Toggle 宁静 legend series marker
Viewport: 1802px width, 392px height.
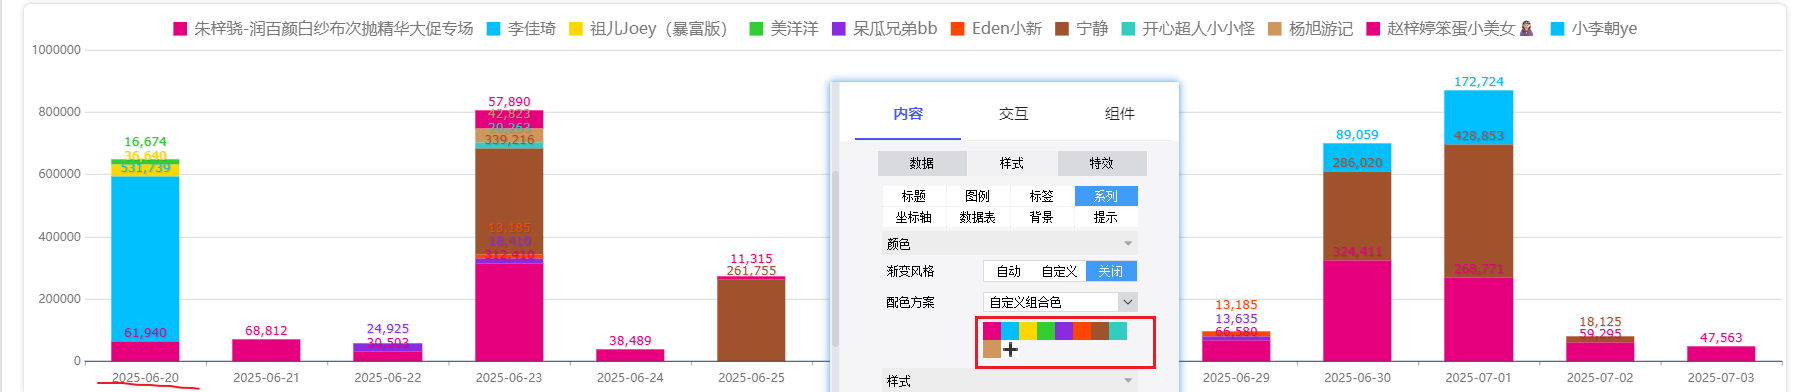1062,29
